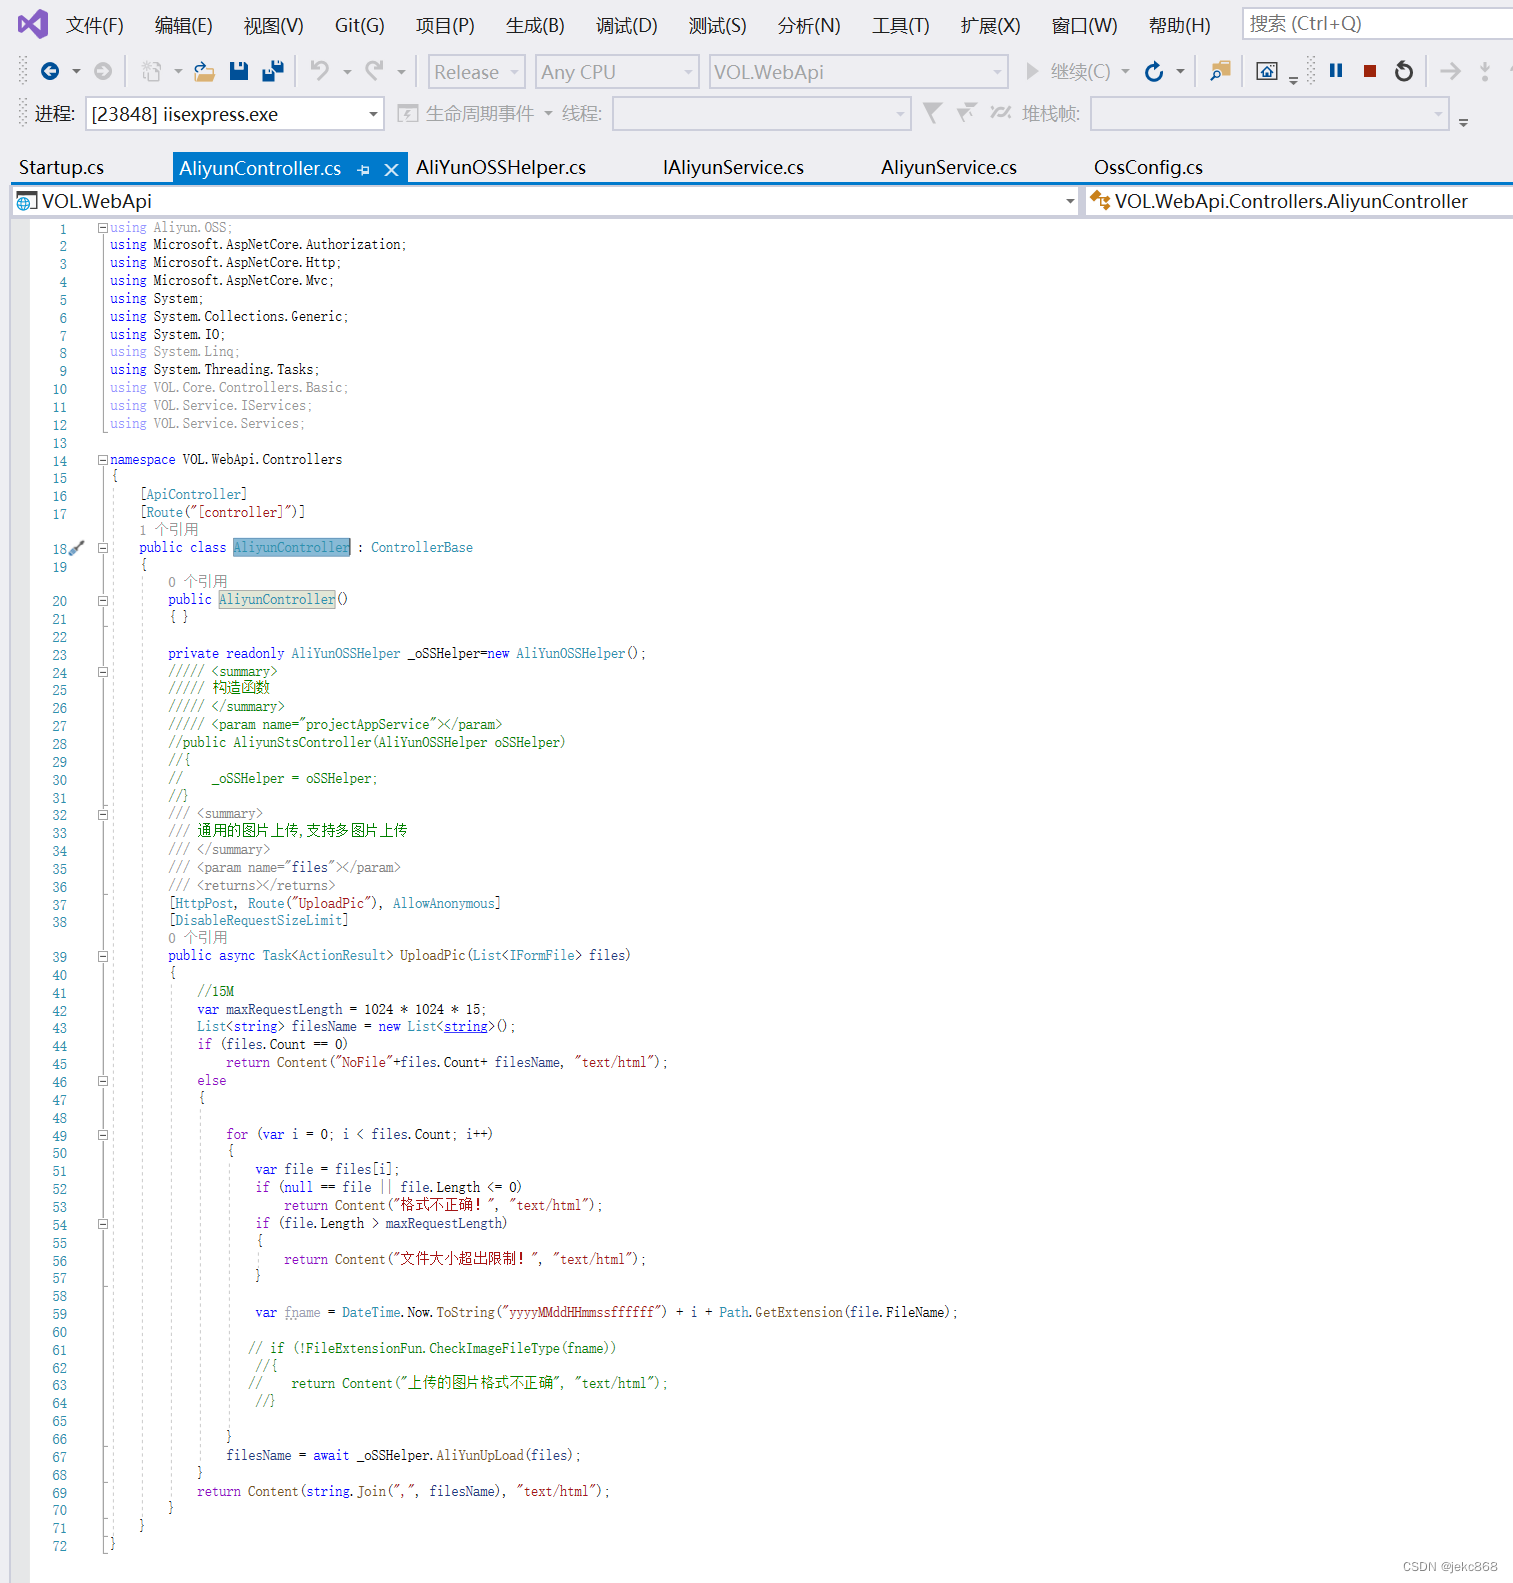Open the VOL.WebApi.Controllers.AliyunController type dropdown
Viewport: 1513px width, 1583px height.
click(1300, 201)
